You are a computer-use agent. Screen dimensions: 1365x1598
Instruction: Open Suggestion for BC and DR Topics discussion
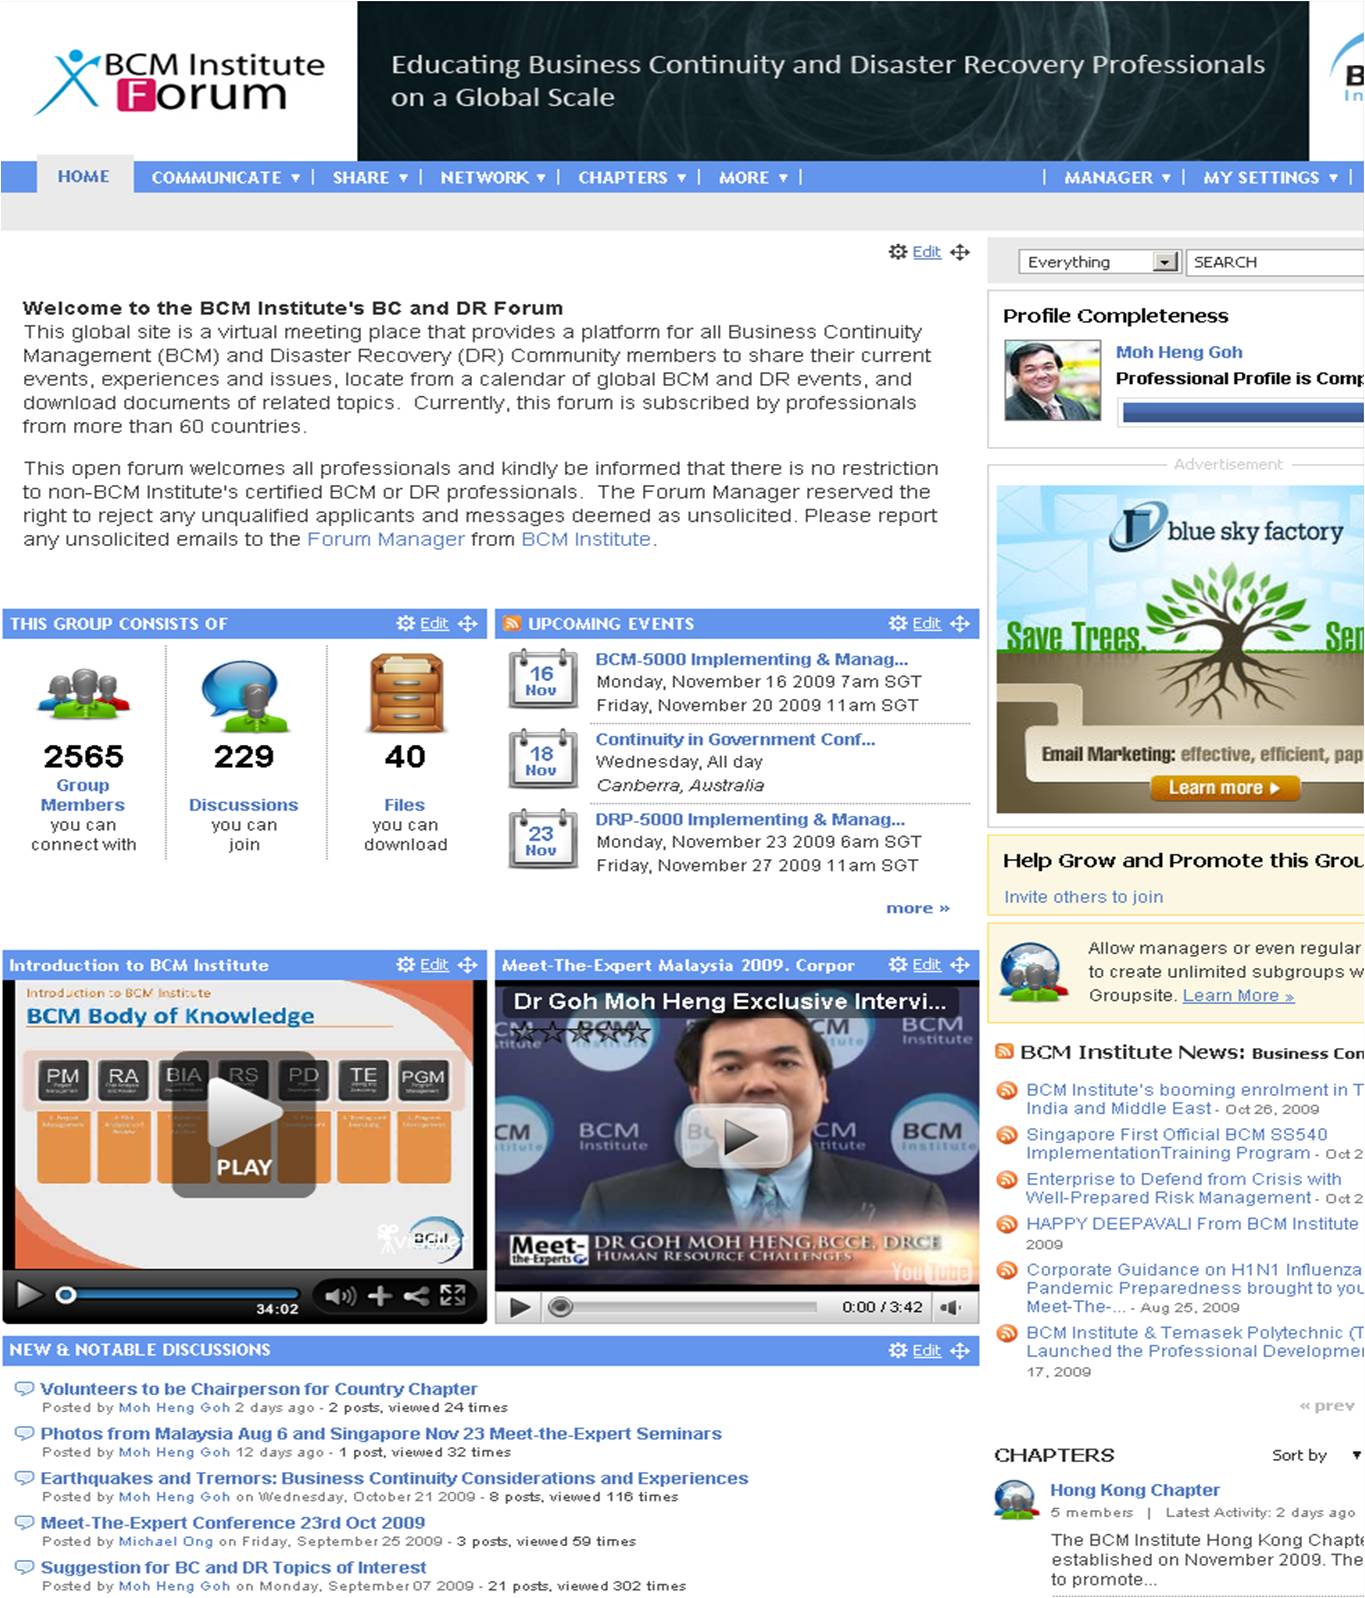[233, 1567]
